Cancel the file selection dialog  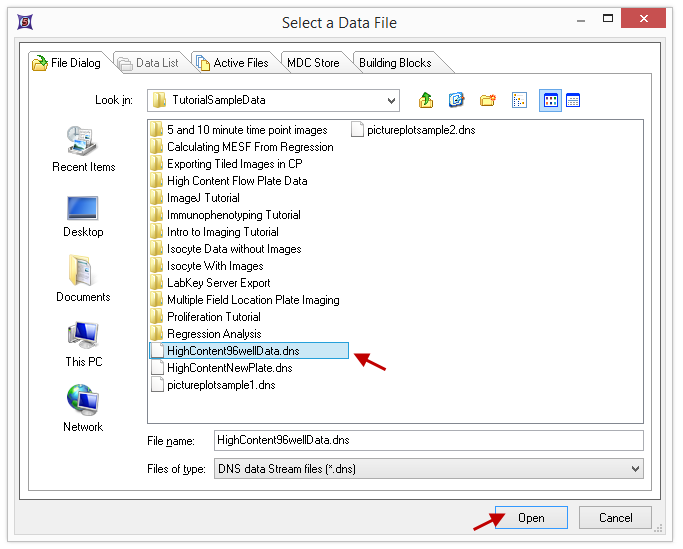[615, 518]
